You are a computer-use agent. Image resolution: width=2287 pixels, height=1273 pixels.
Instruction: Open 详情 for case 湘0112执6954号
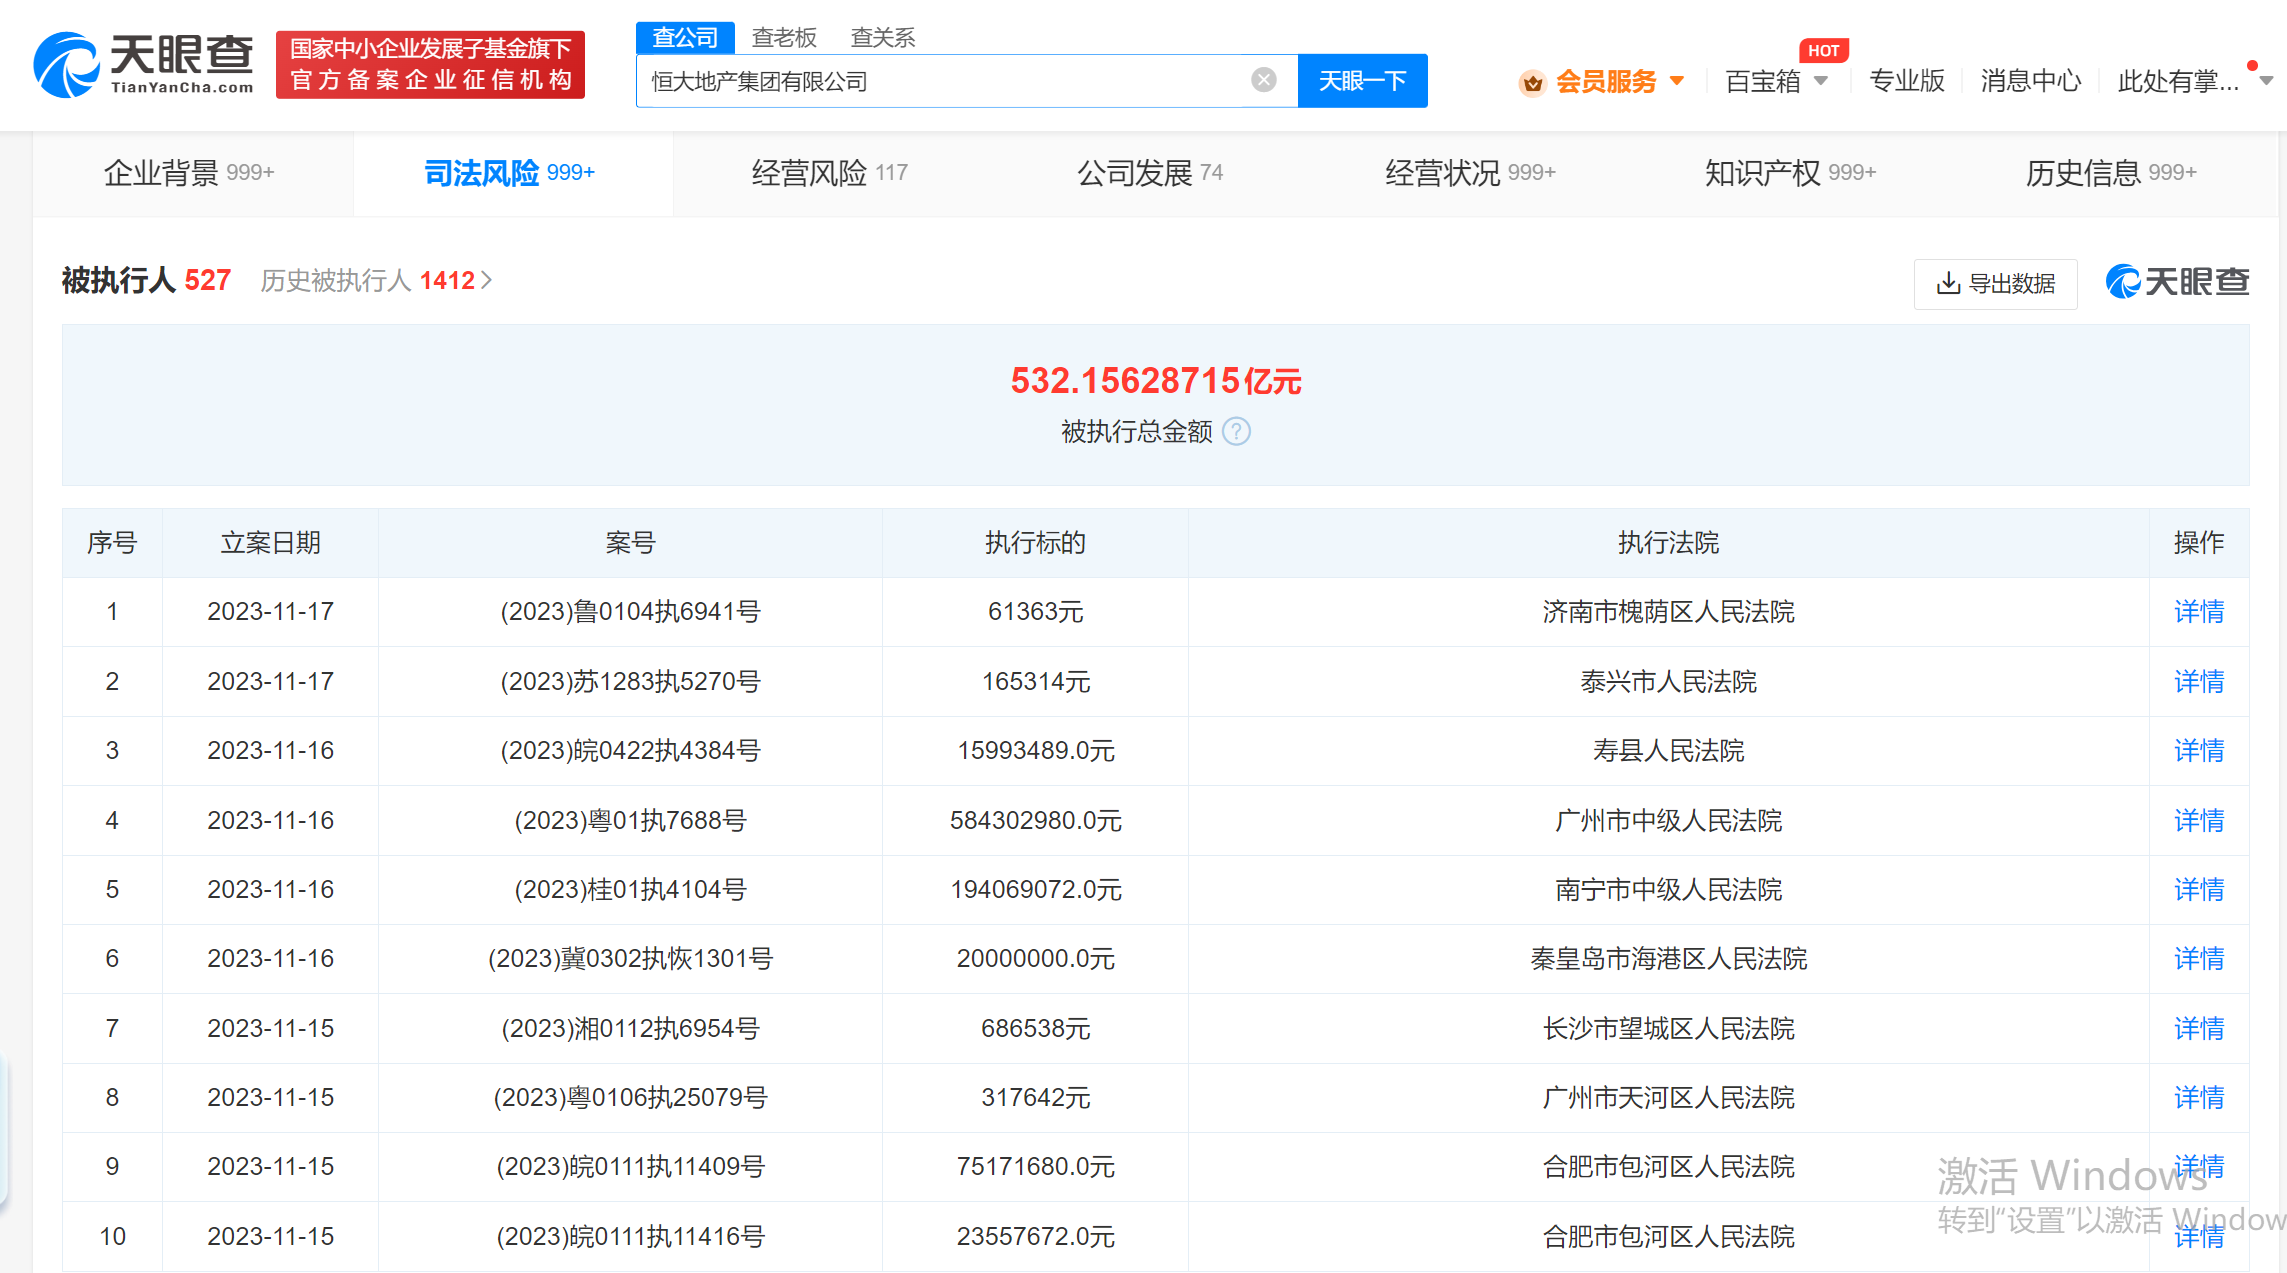tap(2199, 1029)
